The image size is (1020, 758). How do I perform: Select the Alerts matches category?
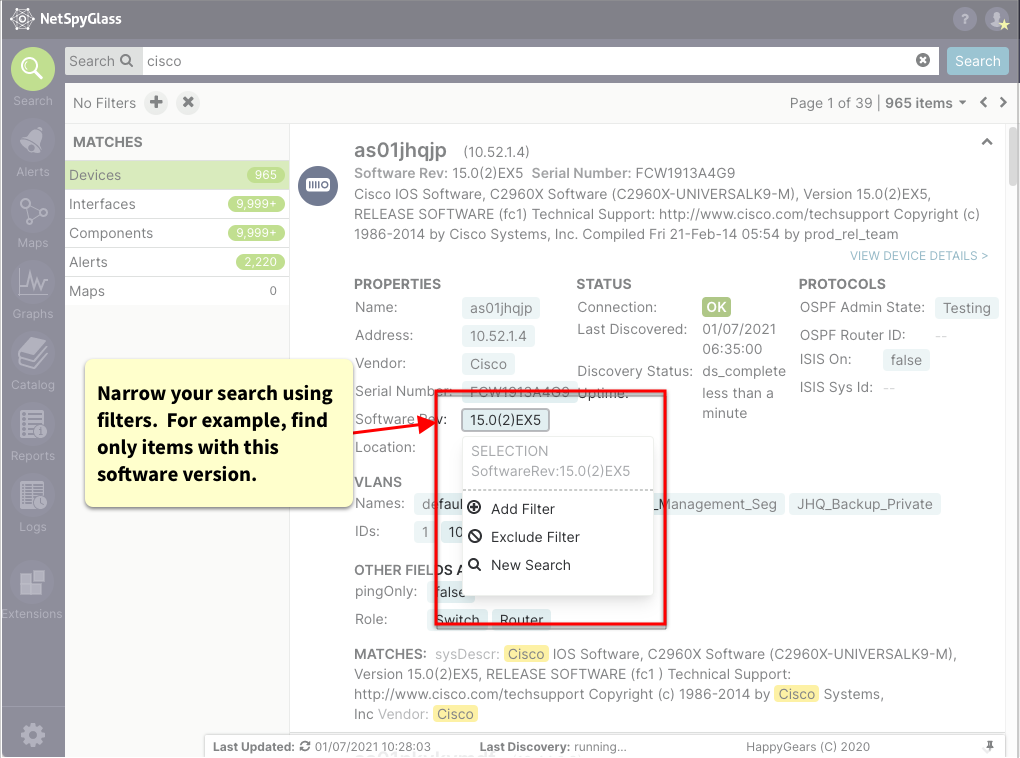pyautogui.click(x=177, y=262)
